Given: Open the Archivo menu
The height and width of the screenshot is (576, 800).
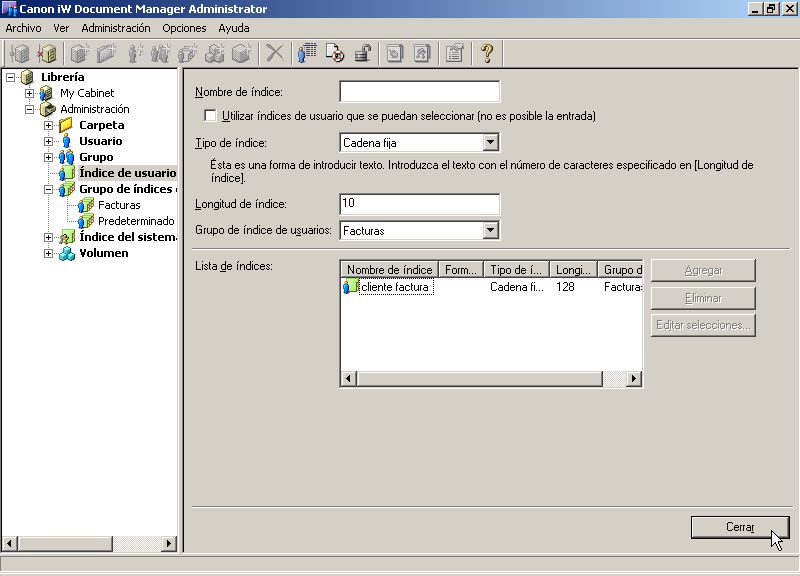Looking at the screenshot, I should tap(23, 28).
